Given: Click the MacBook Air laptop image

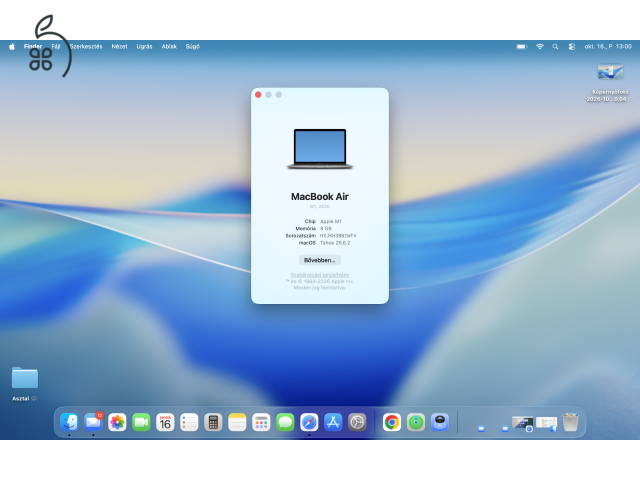Looking at the screenshot, I should pyautogui.click(x=320, y=149).
